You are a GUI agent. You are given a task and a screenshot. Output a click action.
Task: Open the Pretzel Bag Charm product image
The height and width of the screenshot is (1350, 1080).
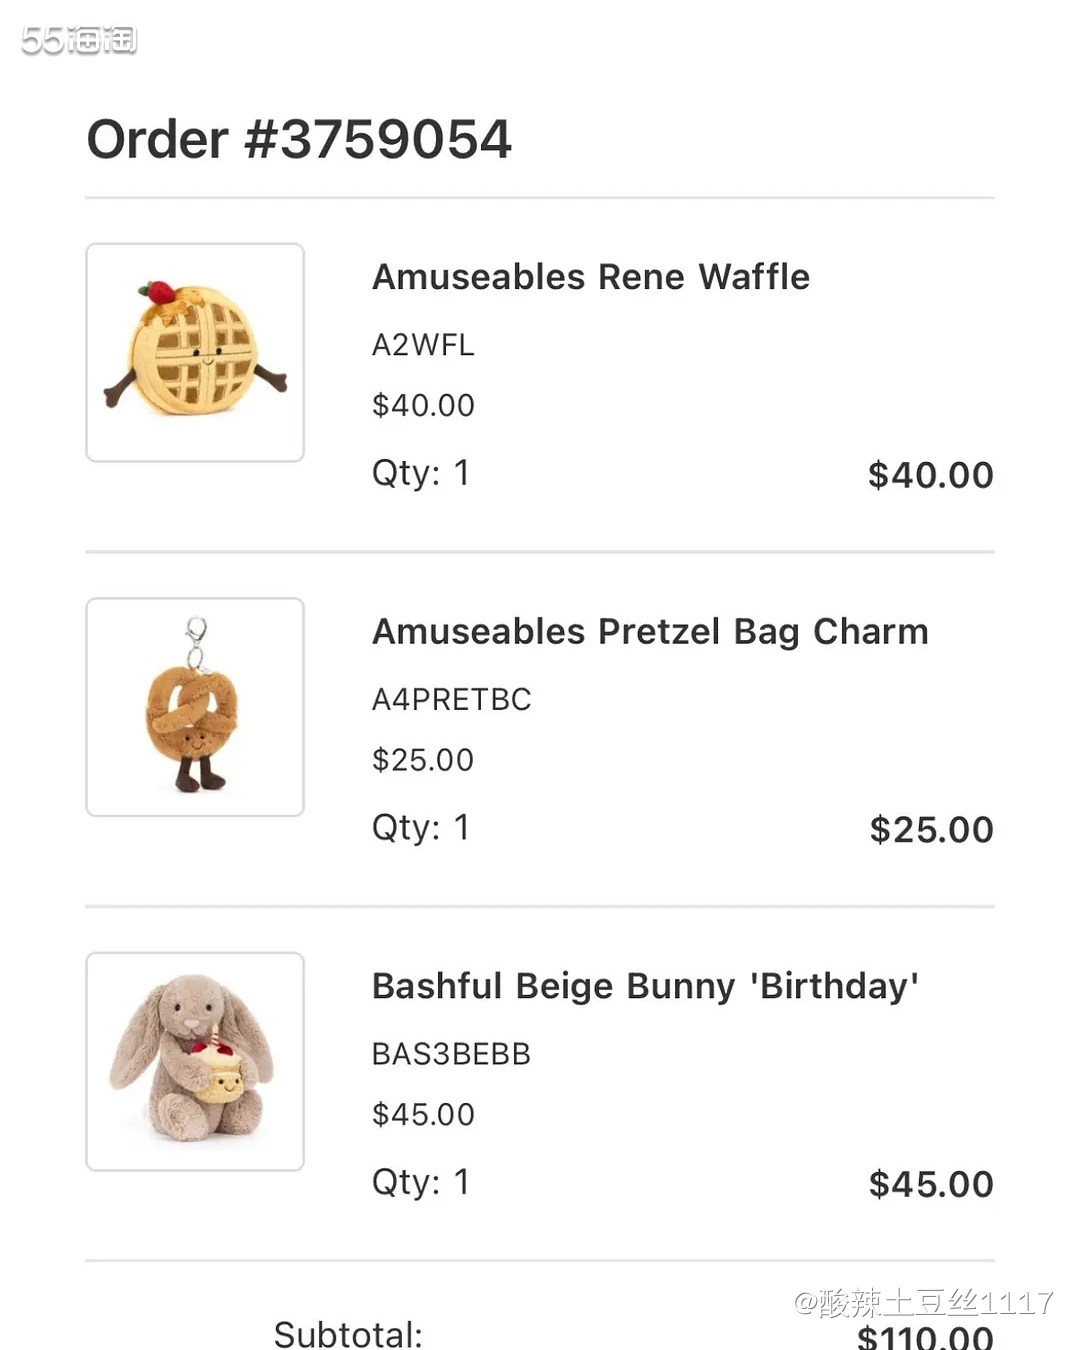(195, 707)
